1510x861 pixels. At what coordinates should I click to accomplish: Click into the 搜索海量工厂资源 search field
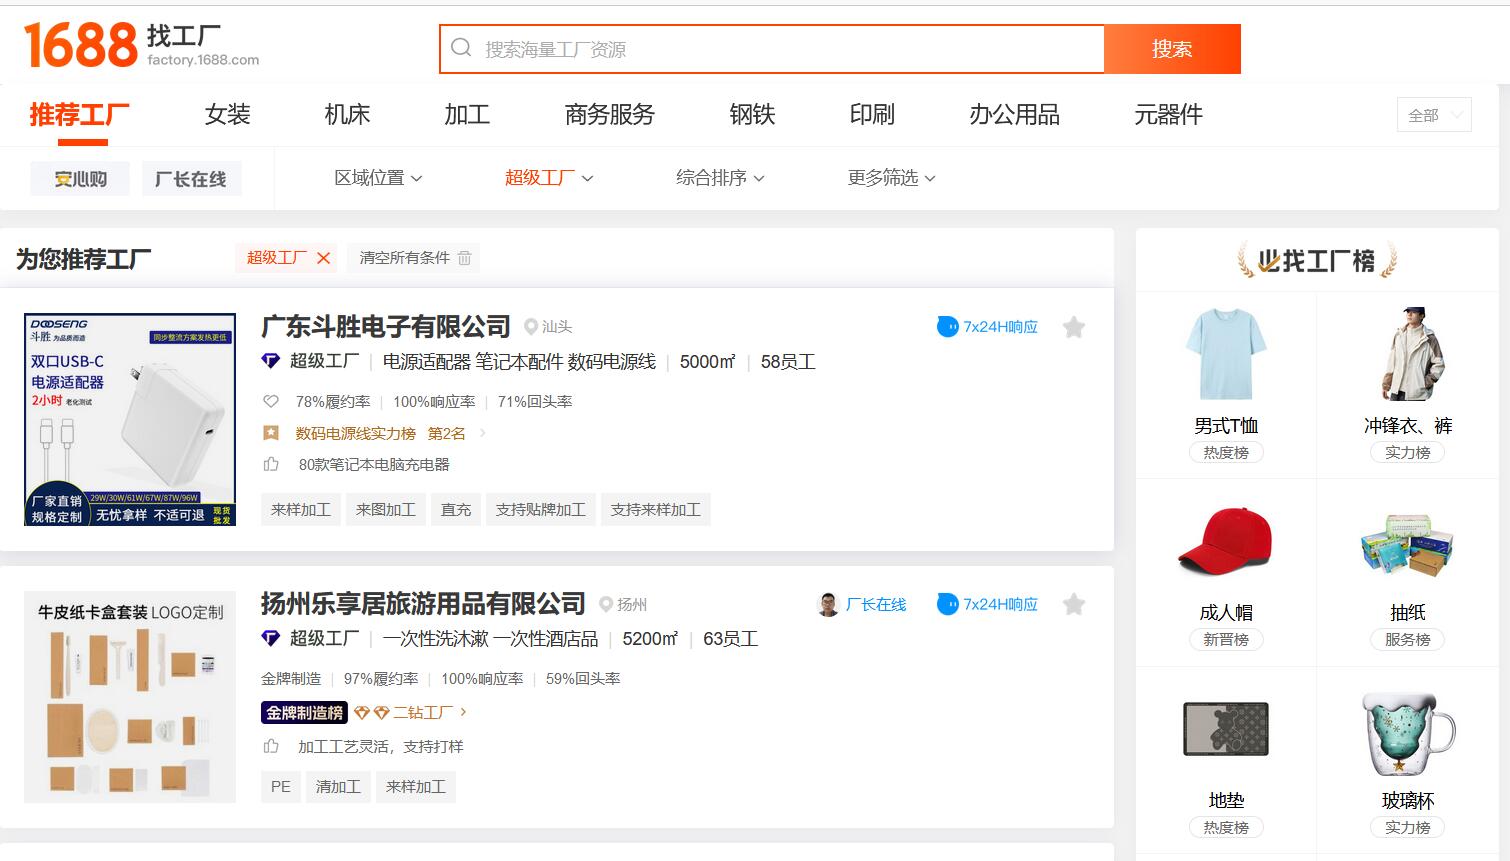click(772, 49)
